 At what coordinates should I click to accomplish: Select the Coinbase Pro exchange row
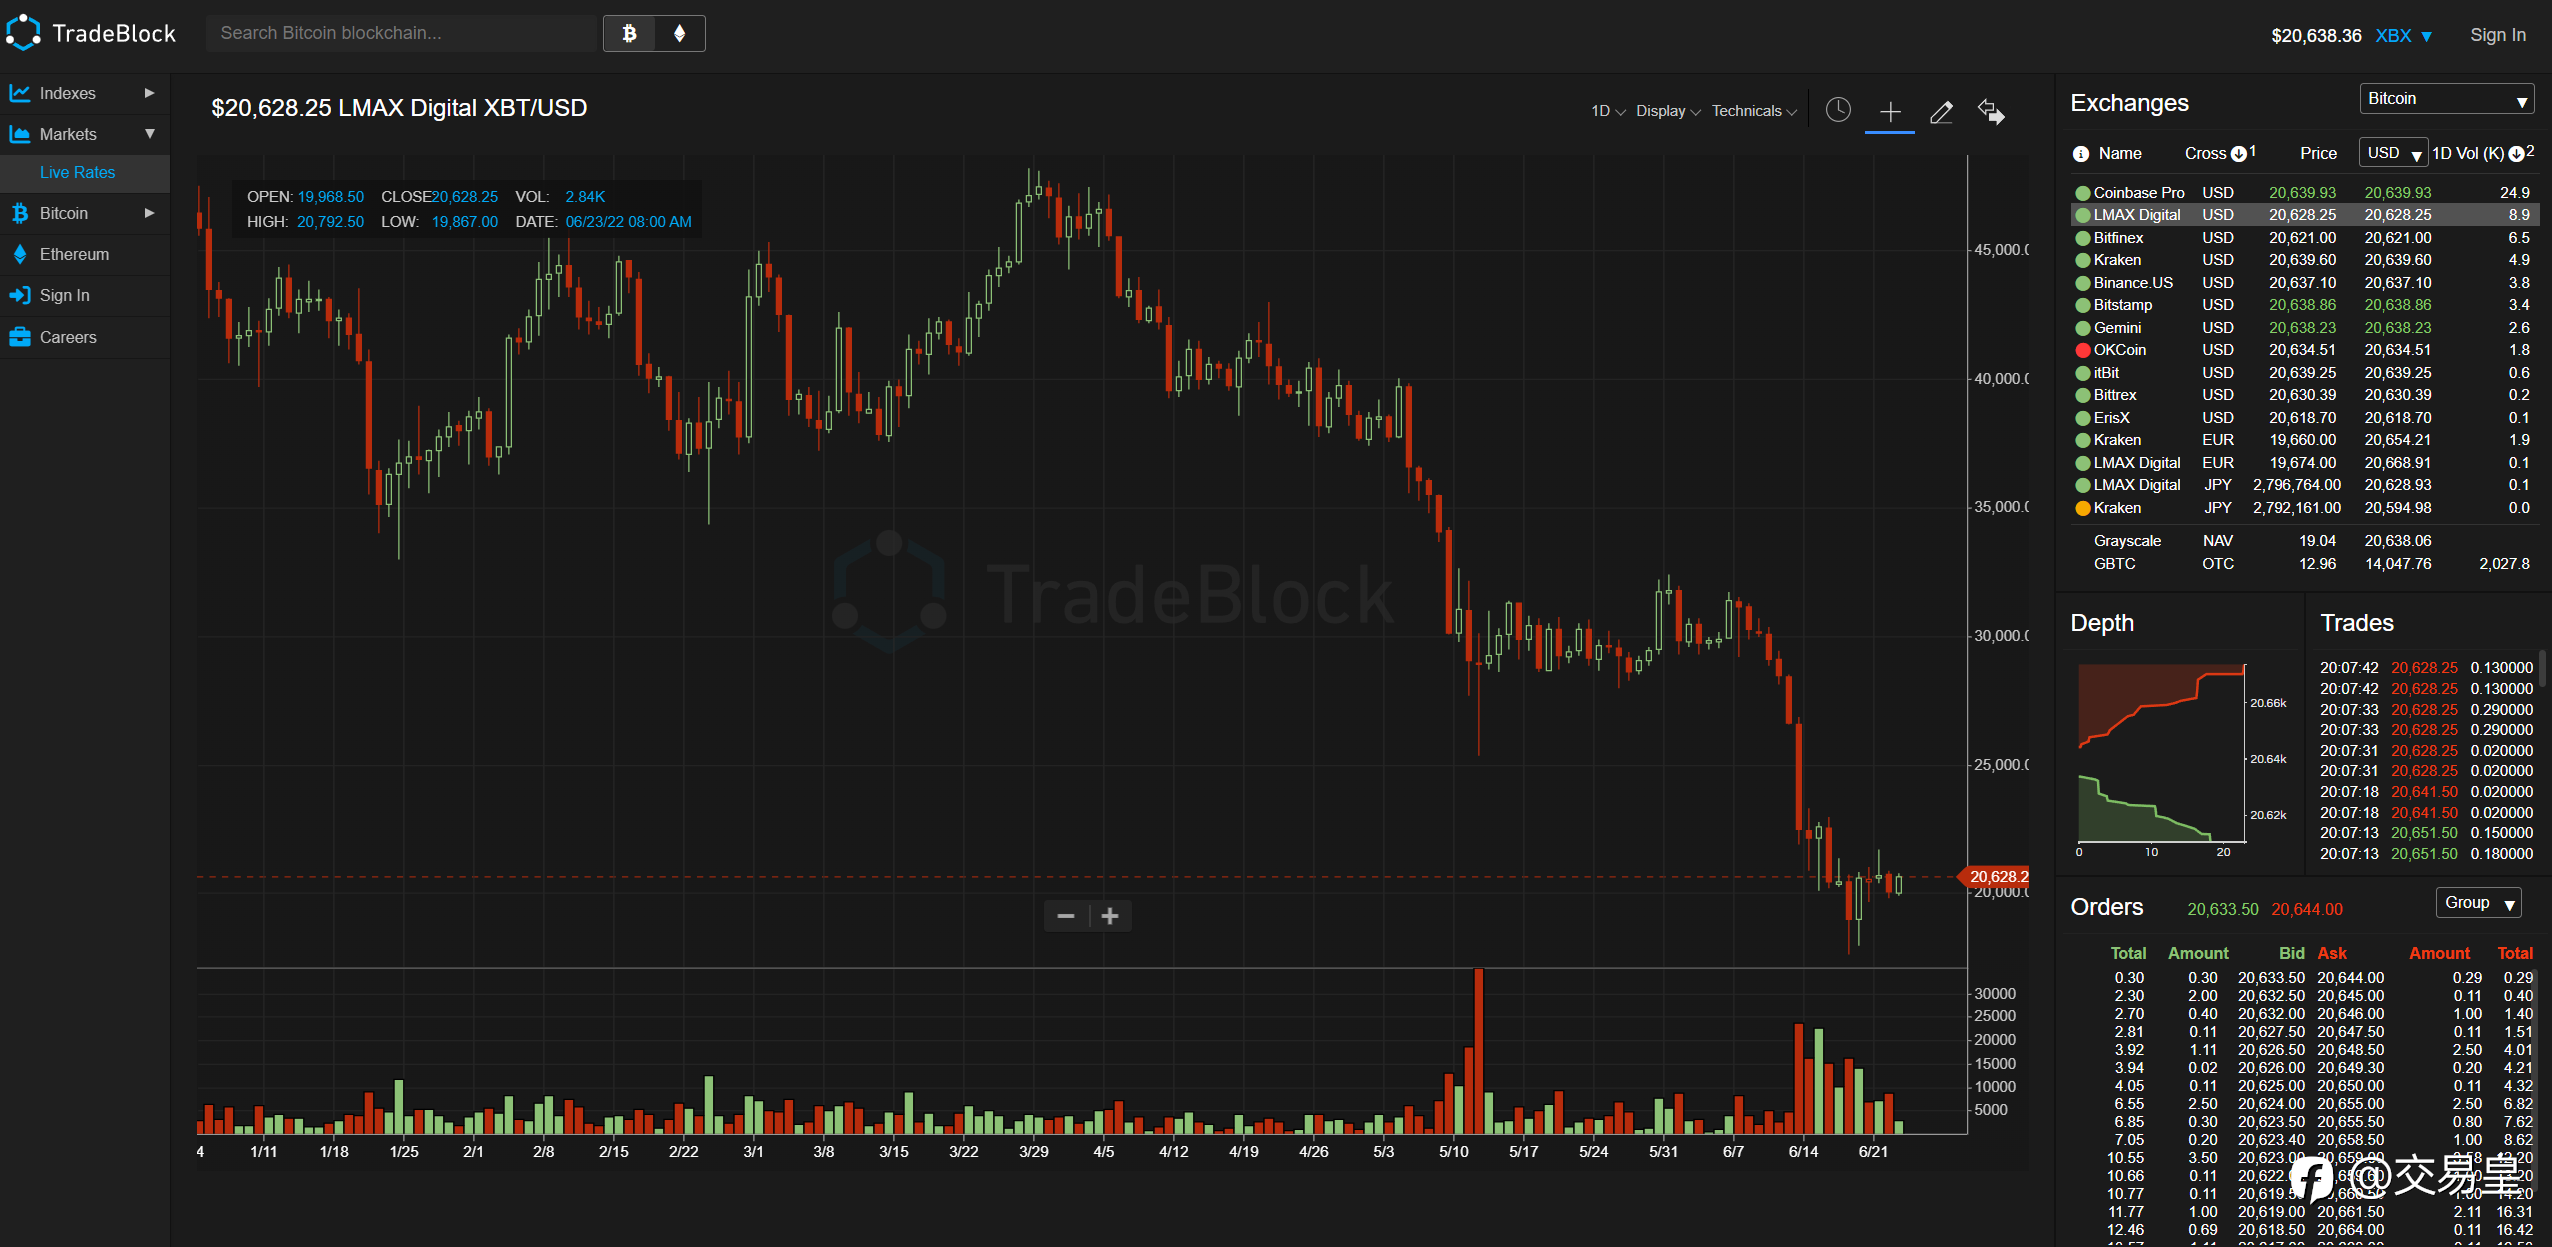[2304, 193]
